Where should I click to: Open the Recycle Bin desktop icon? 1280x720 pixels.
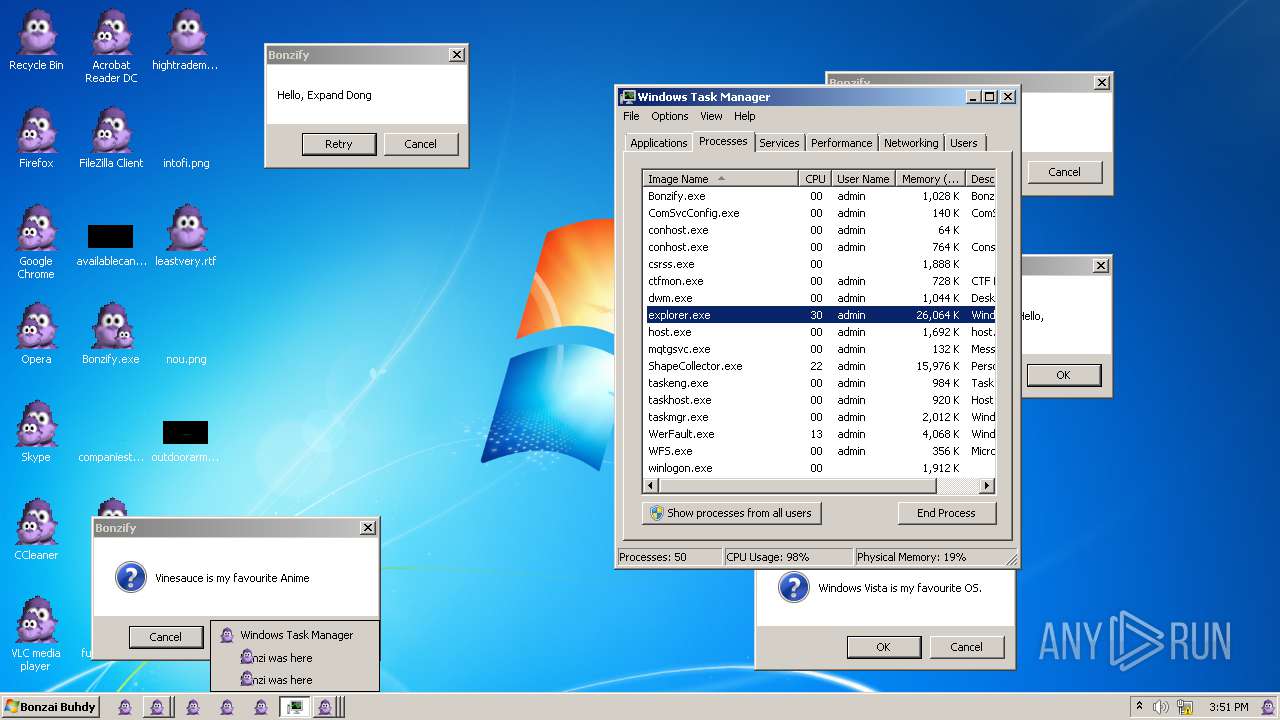pyautogui.click(x=36, y=40)
